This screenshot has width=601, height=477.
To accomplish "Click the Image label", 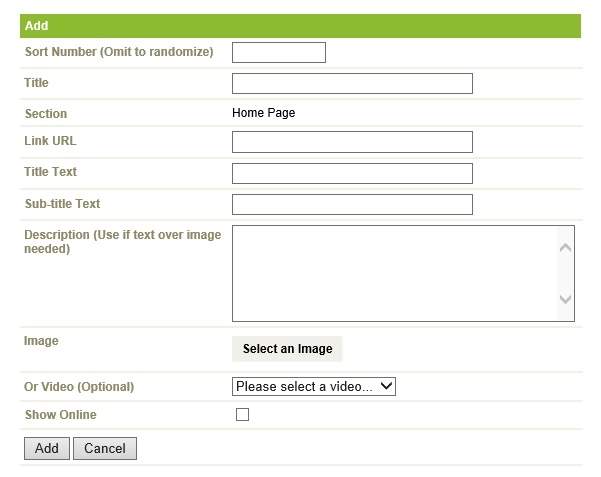I will click(x=41, y=341).
